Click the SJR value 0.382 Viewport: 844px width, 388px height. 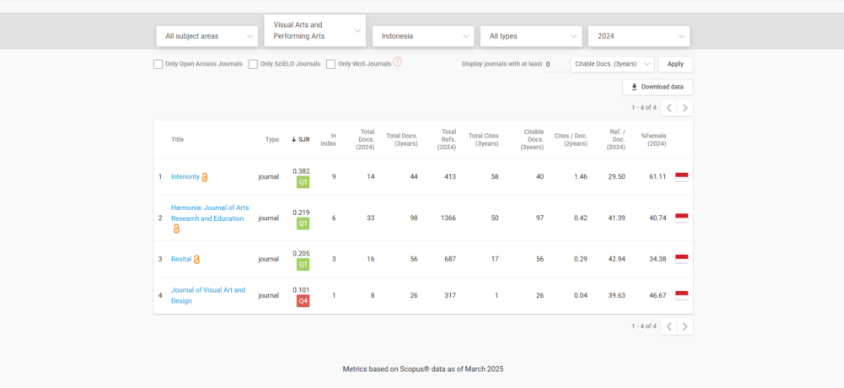pos(301,171)
